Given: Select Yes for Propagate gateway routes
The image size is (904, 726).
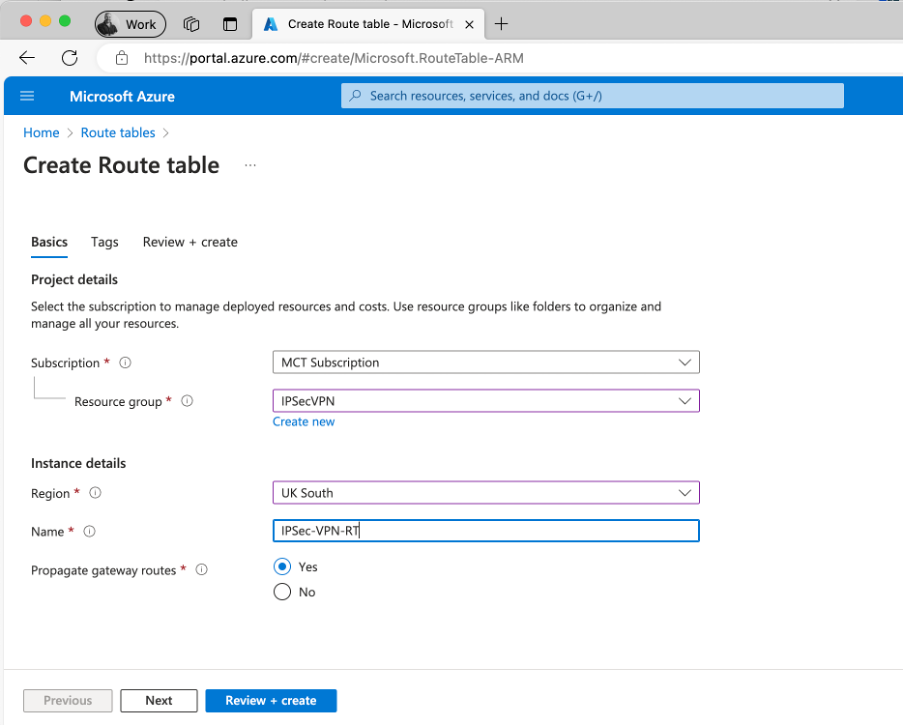Looking at the screenshot, I should pos(283,567).
